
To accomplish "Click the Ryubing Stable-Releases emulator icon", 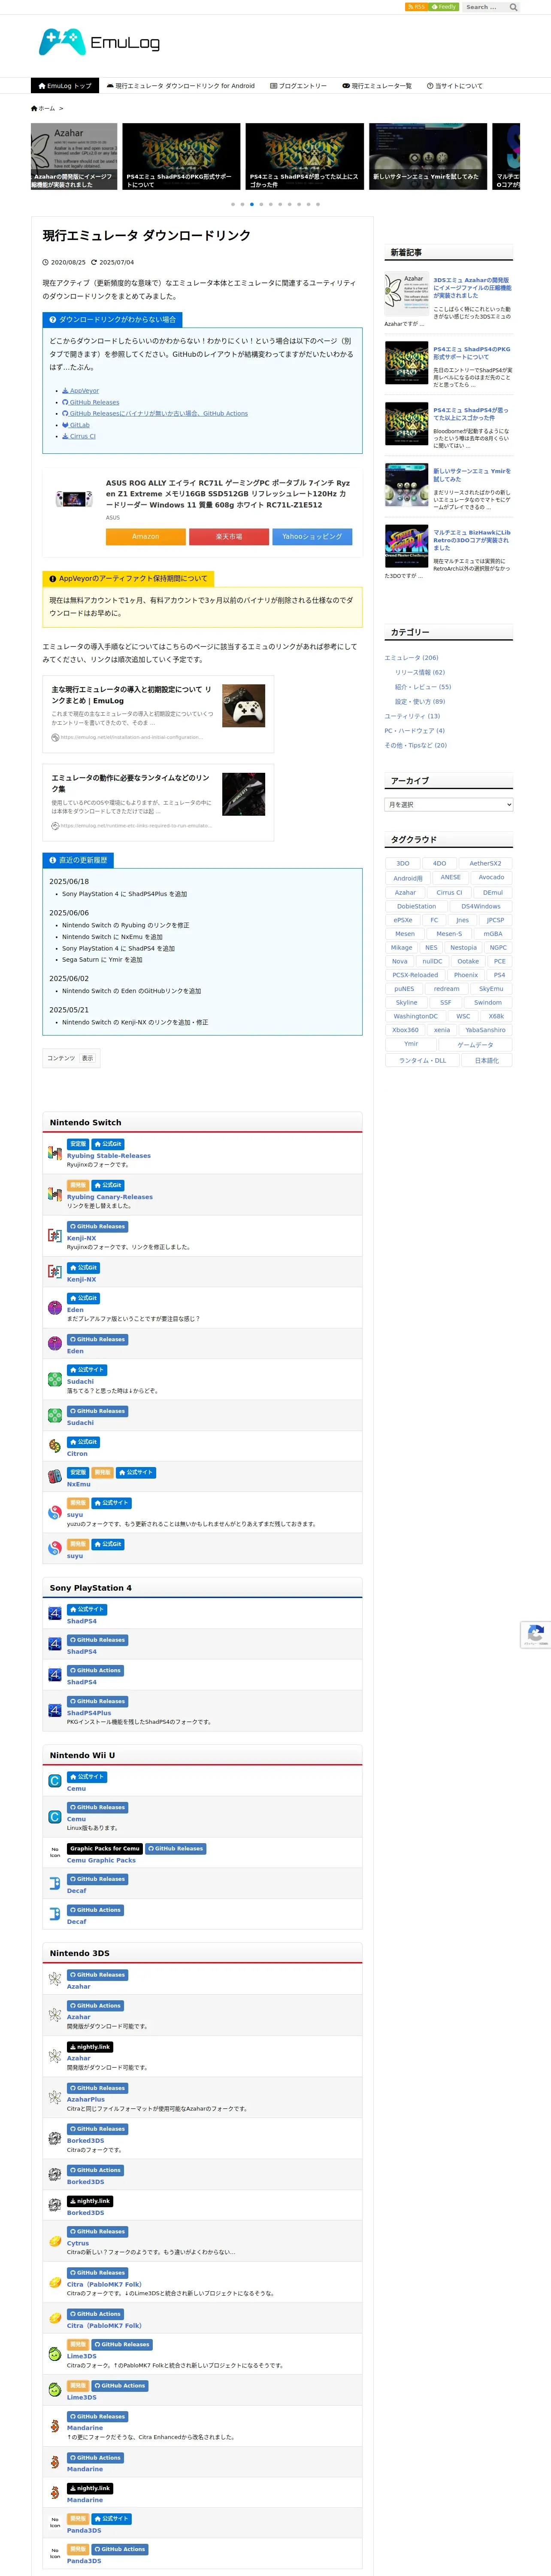I will (x=55, y=1153).
